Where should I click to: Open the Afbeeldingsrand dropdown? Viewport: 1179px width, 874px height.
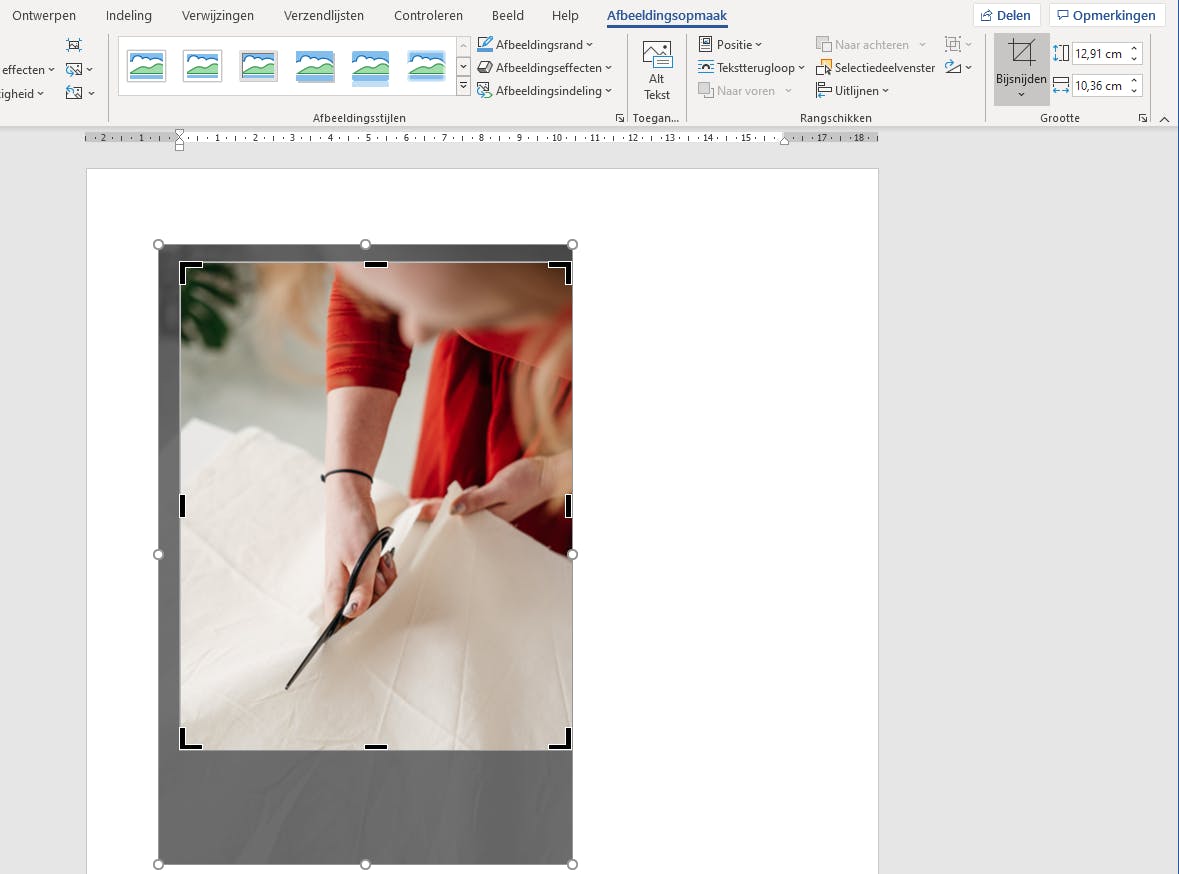[x=535, y=44]
